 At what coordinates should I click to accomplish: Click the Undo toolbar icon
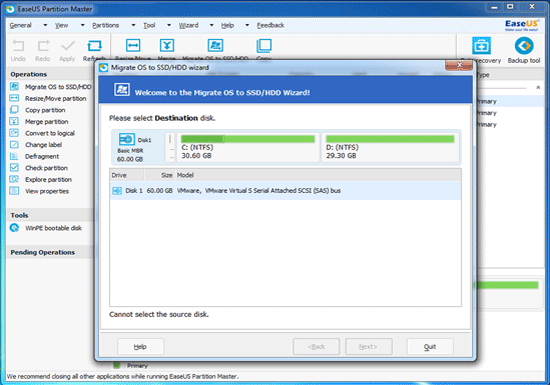pos(18,46)
